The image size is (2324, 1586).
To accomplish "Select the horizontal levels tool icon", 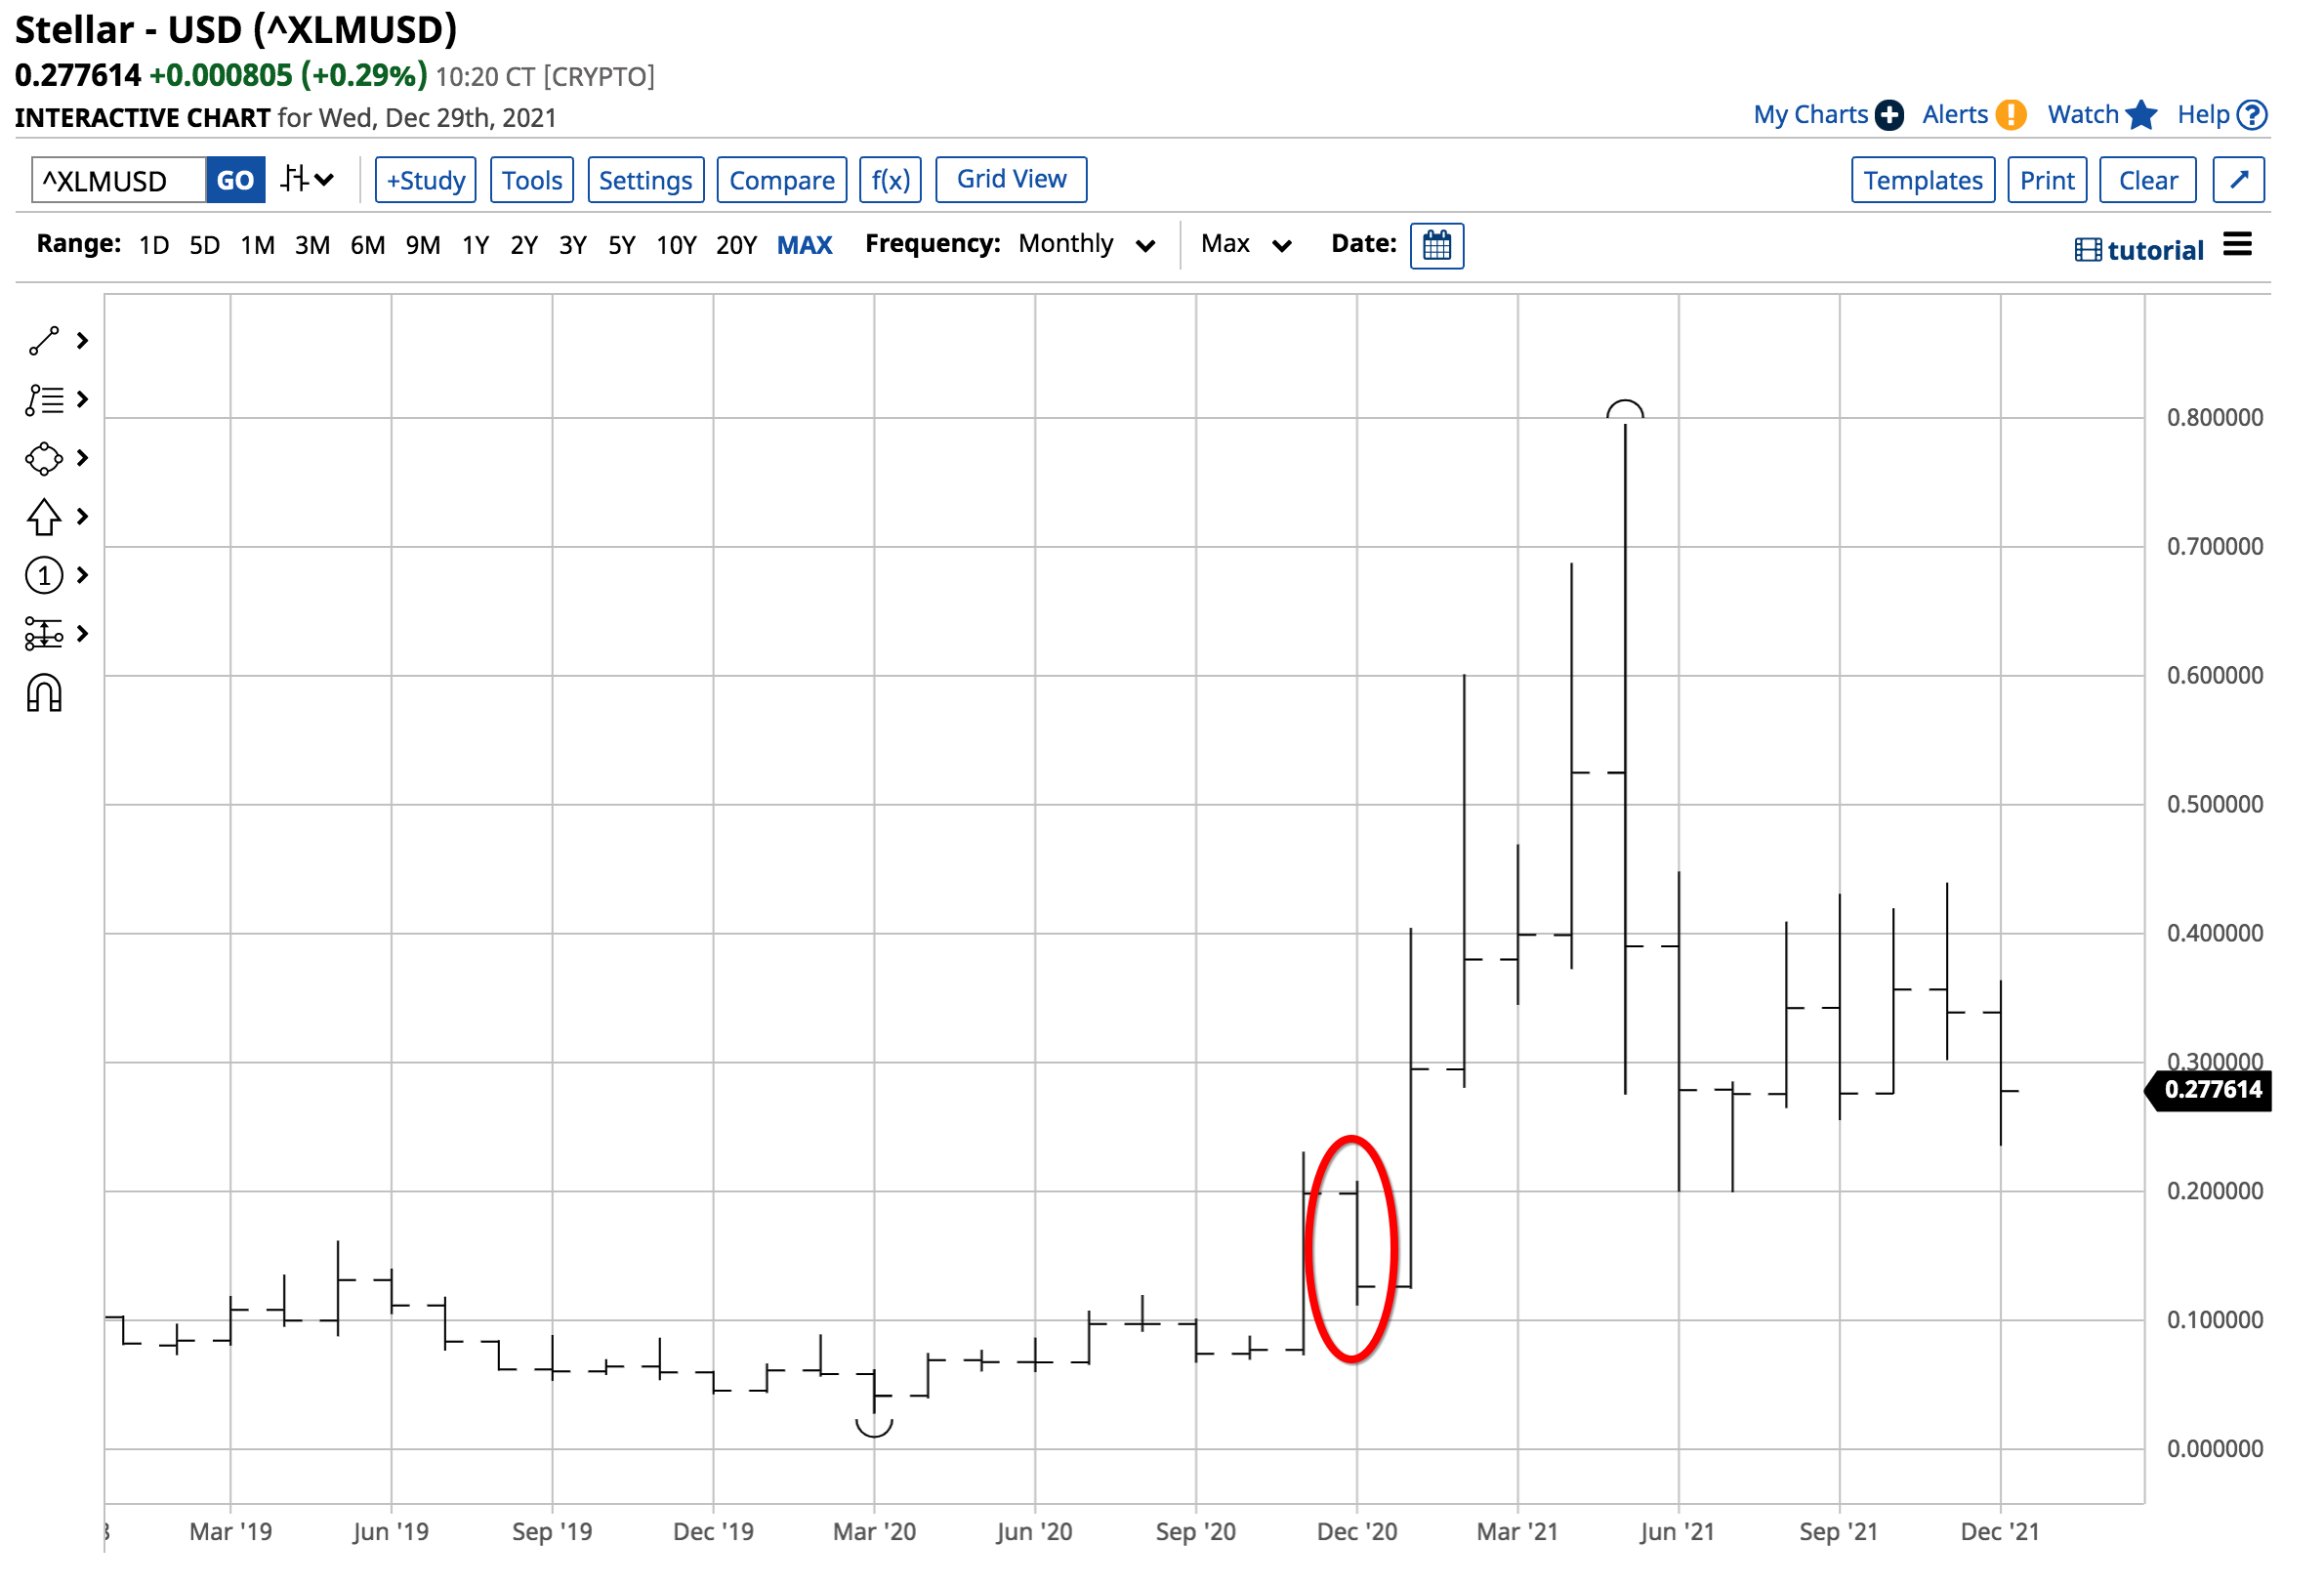I will pyautogui.click(x=44, y=634).
